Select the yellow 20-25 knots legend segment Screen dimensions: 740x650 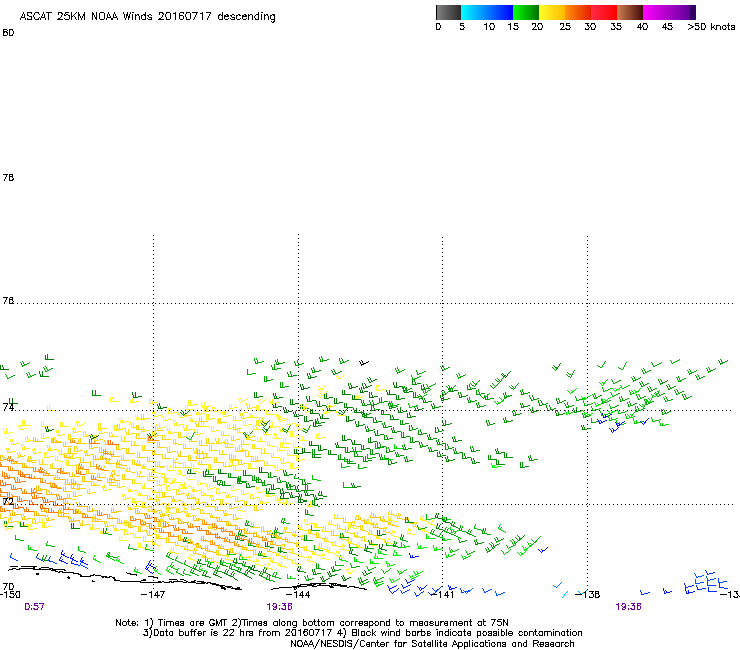click(x=552, y=12)
